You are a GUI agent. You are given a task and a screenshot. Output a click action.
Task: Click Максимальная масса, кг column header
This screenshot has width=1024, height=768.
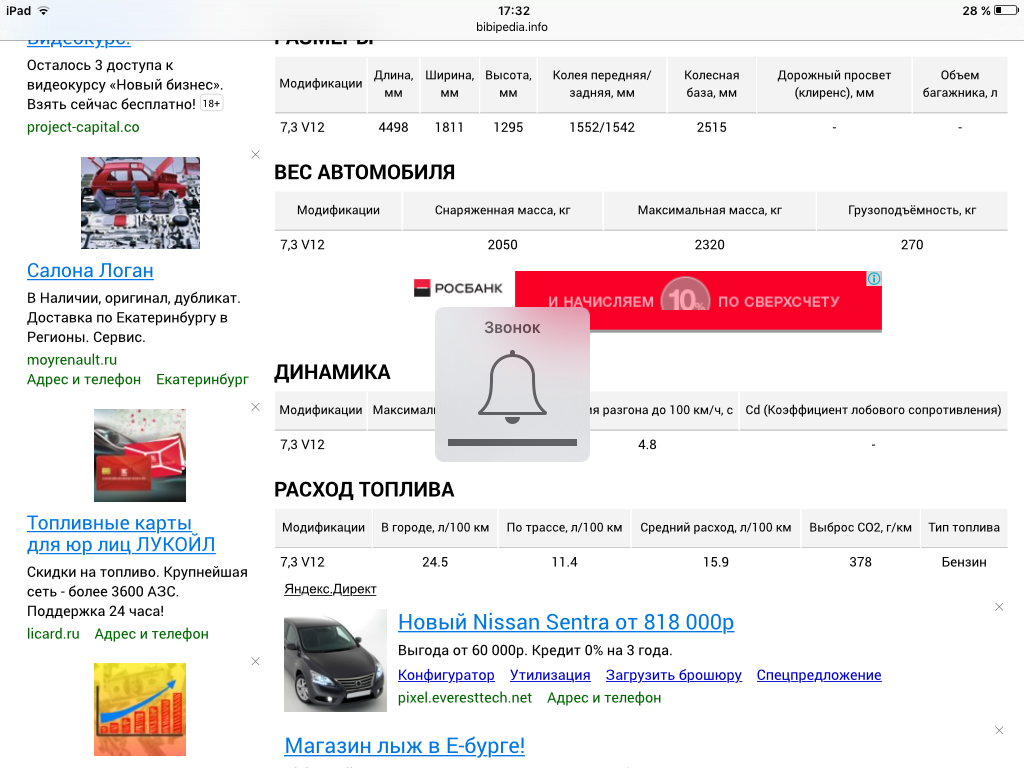[x=709, y=210]
